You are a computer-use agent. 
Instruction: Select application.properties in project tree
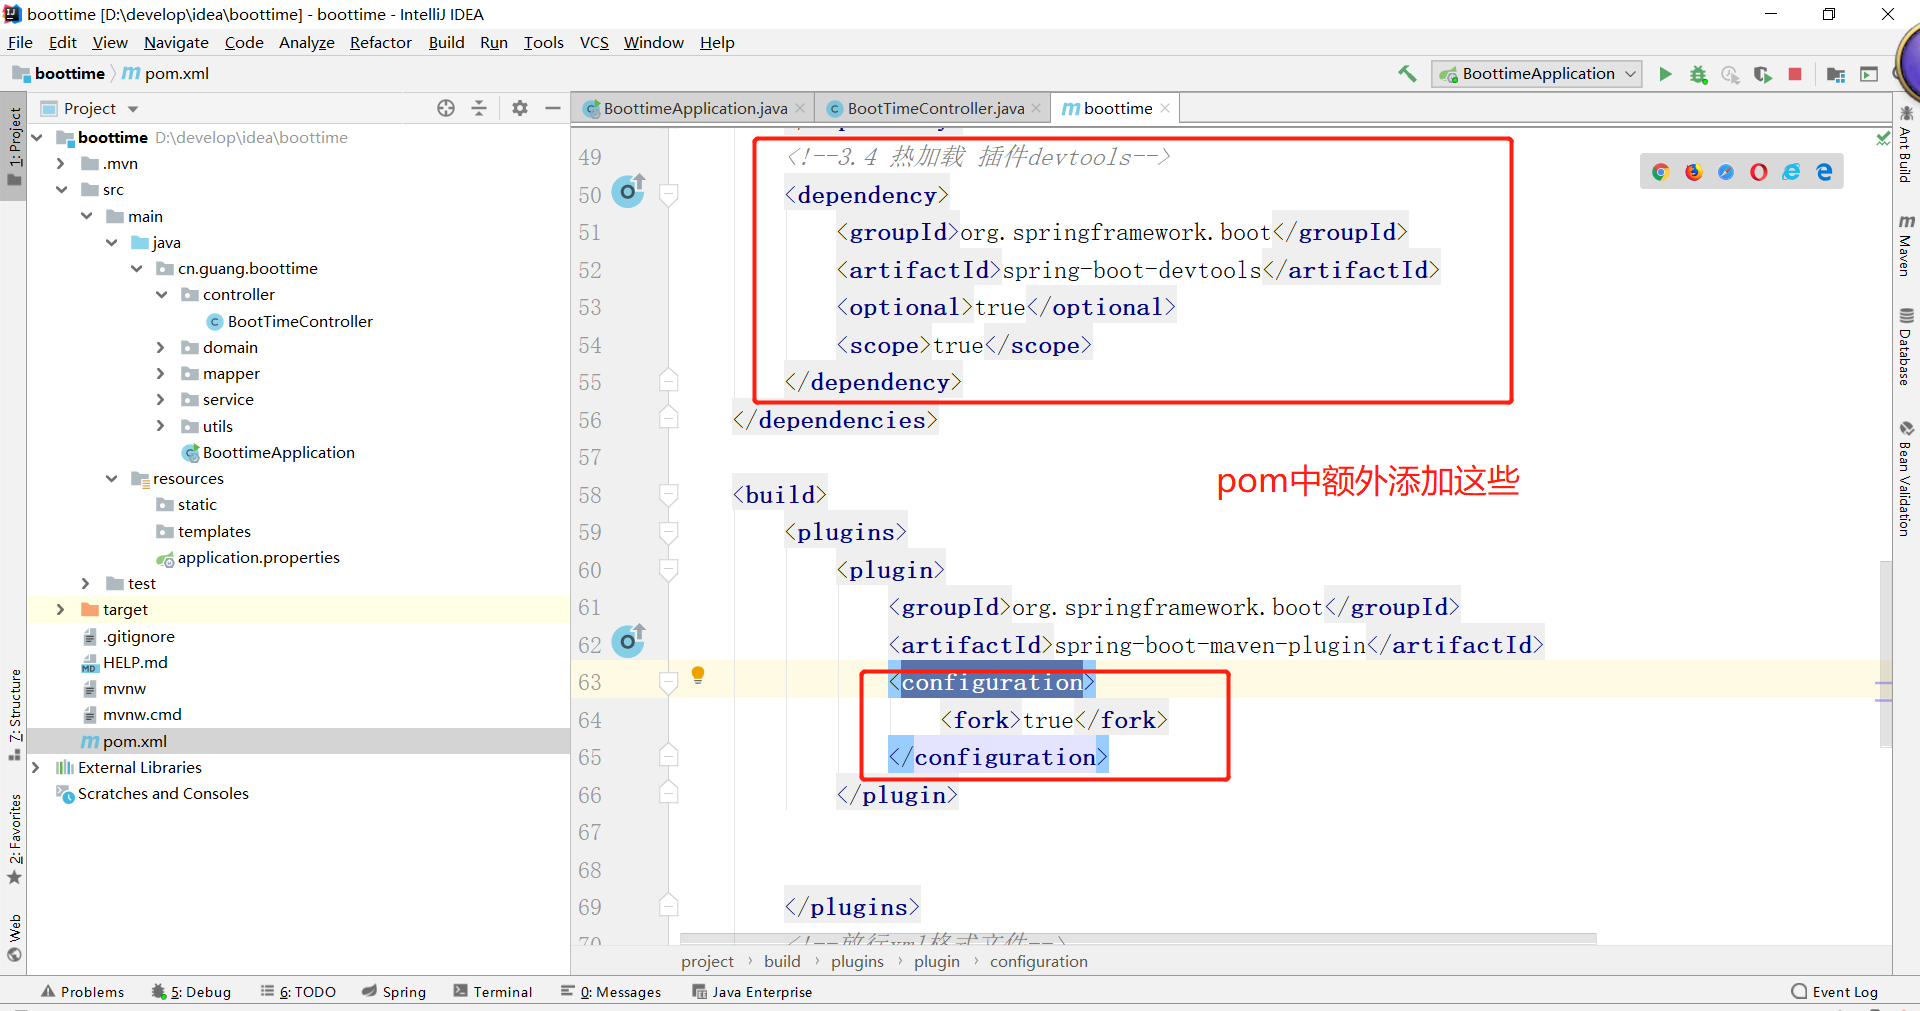[258, 557]
